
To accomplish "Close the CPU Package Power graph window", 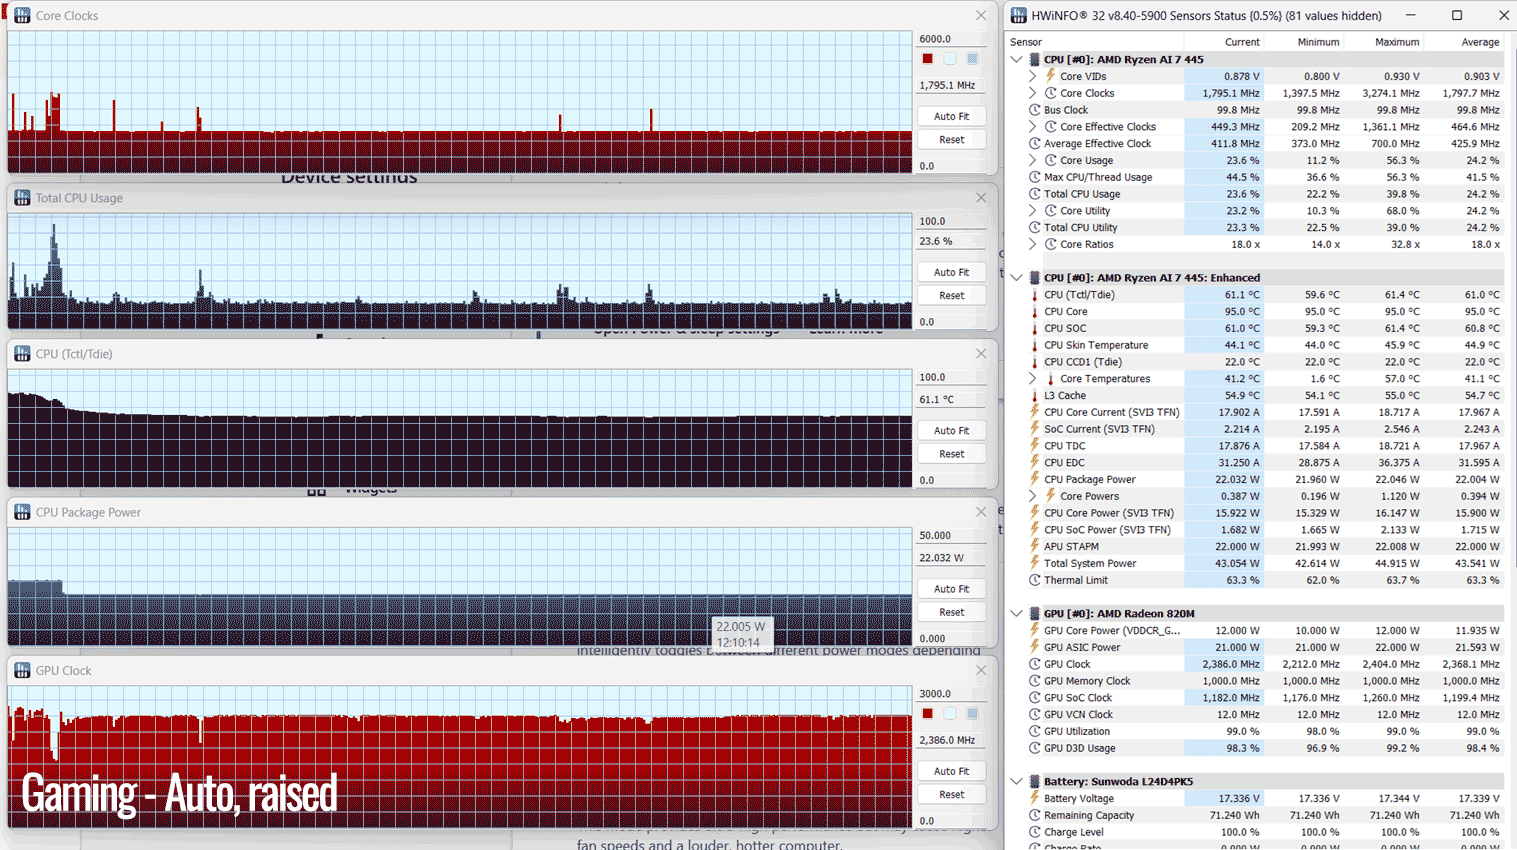I will [981, 512].
